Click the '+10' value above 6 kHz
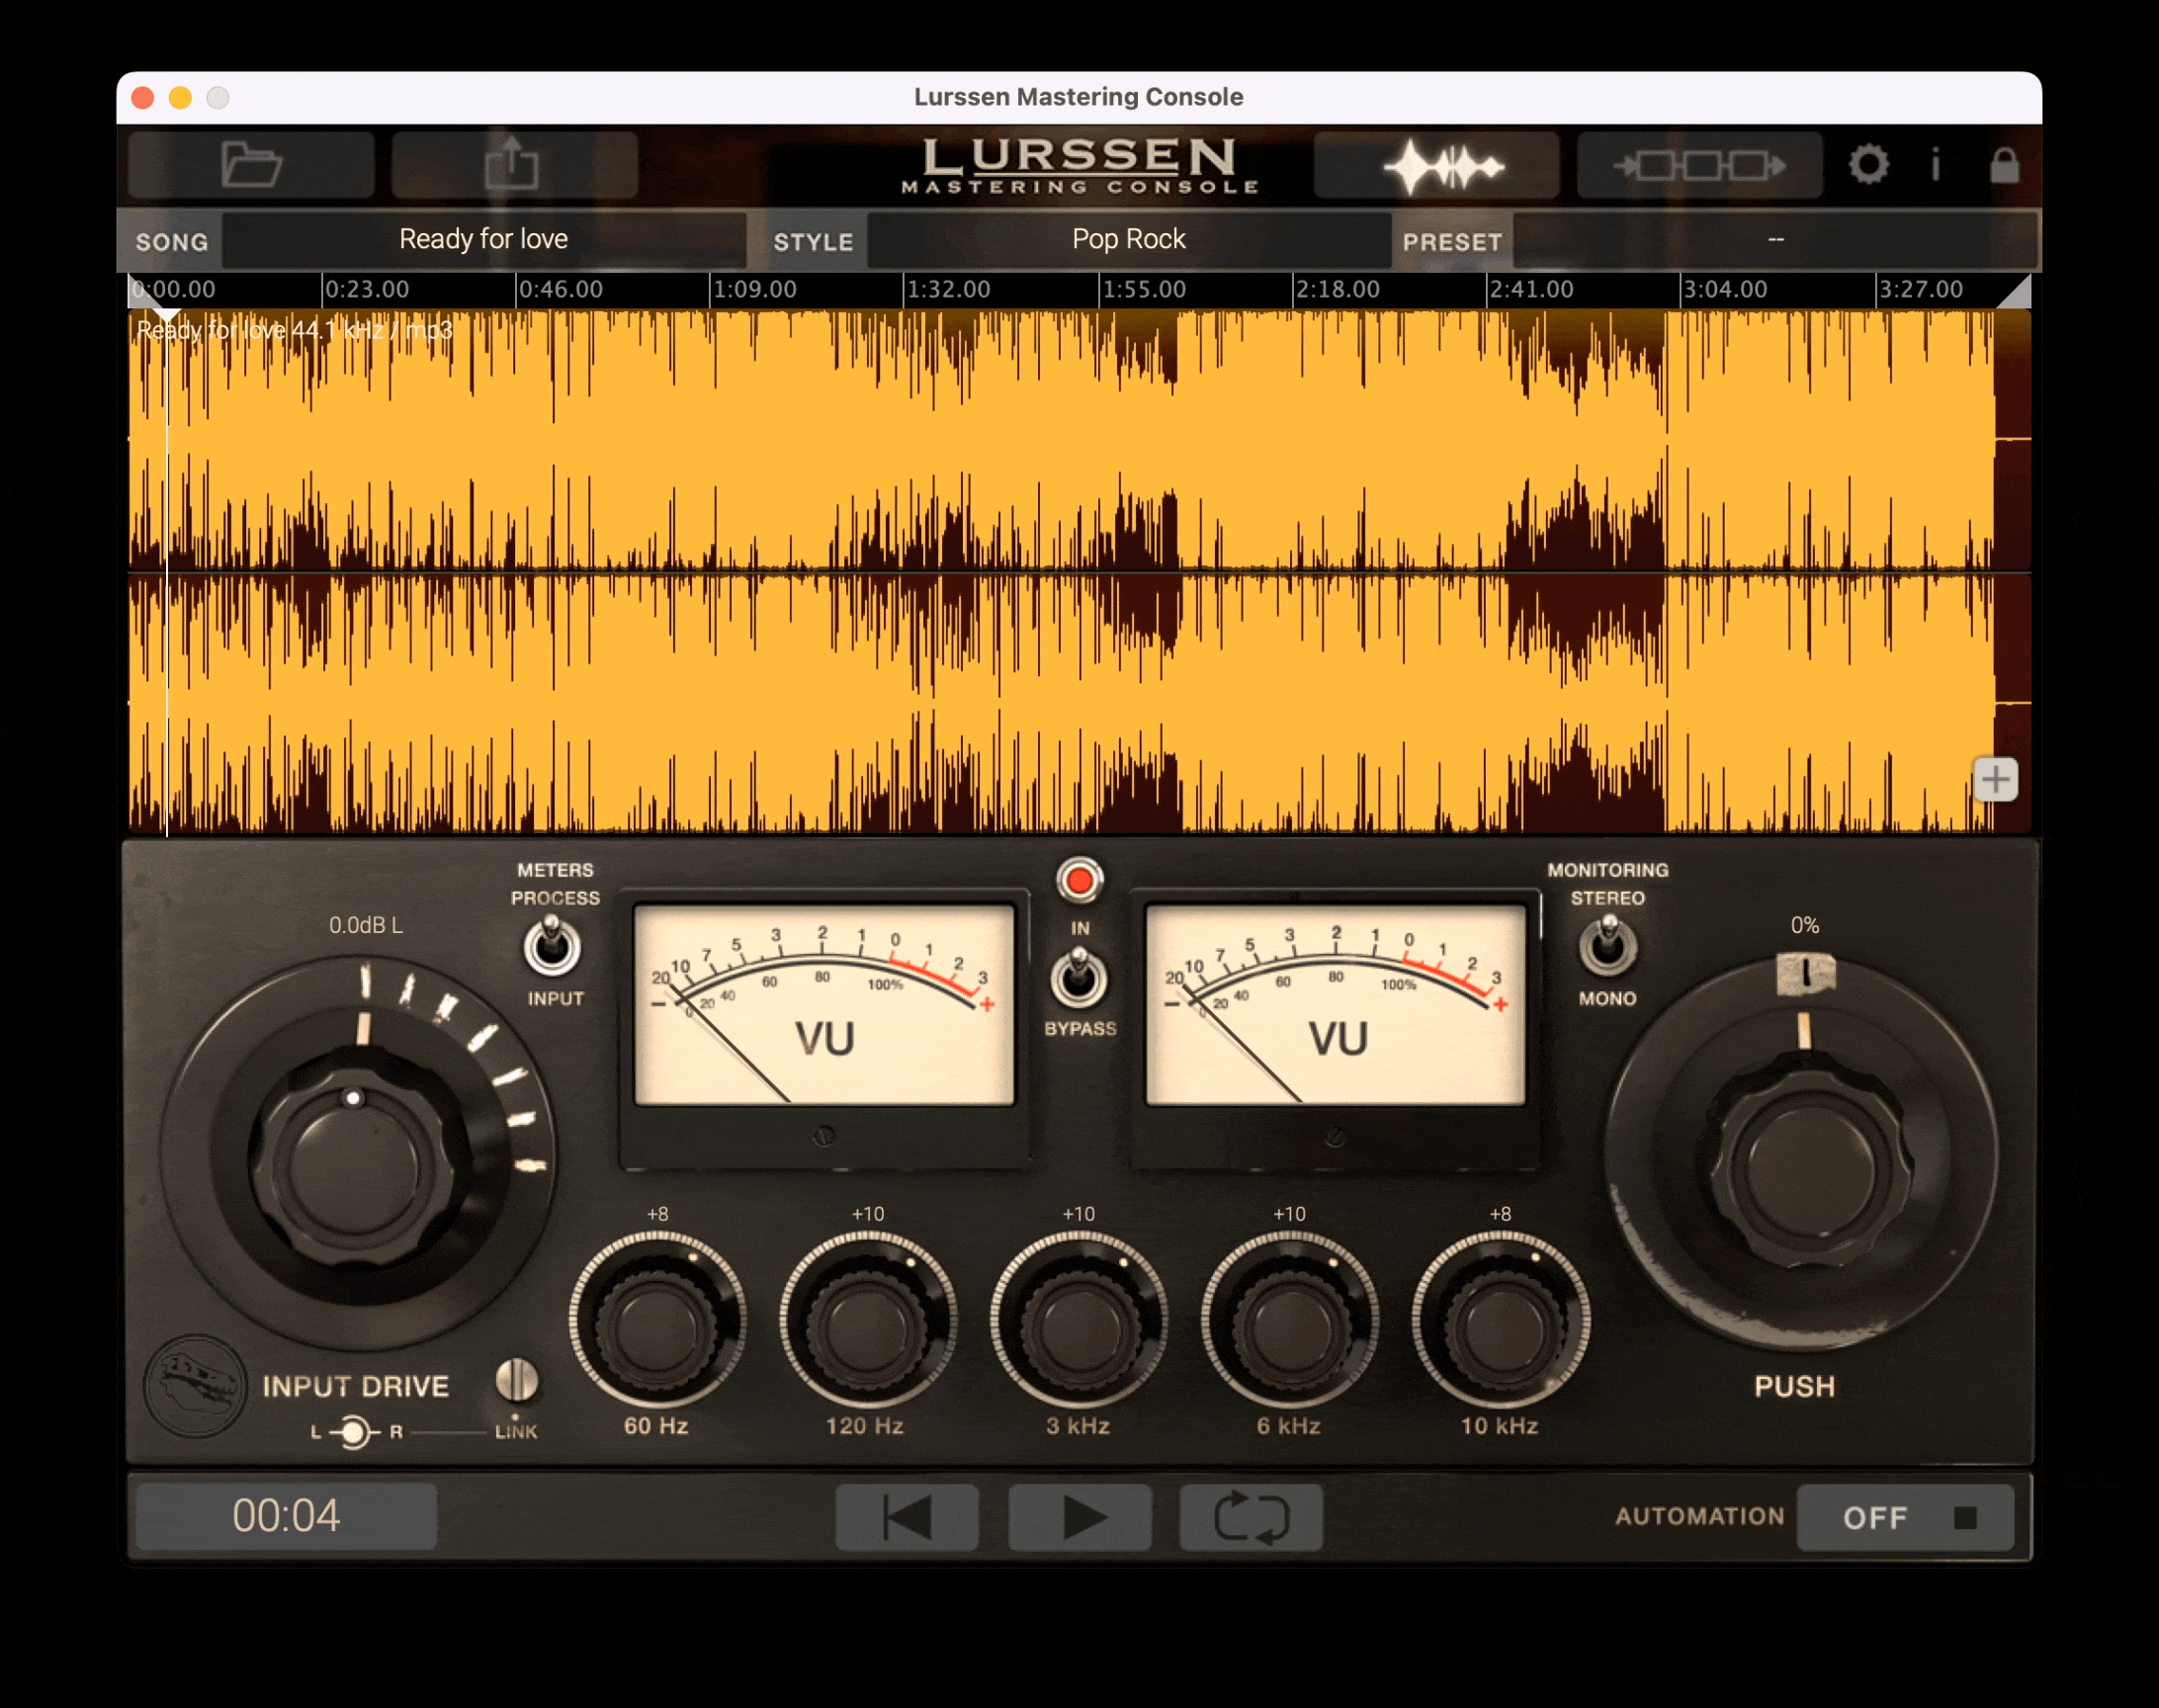Viewport: 2159px width, 1708px height. coord(1289,1214)
